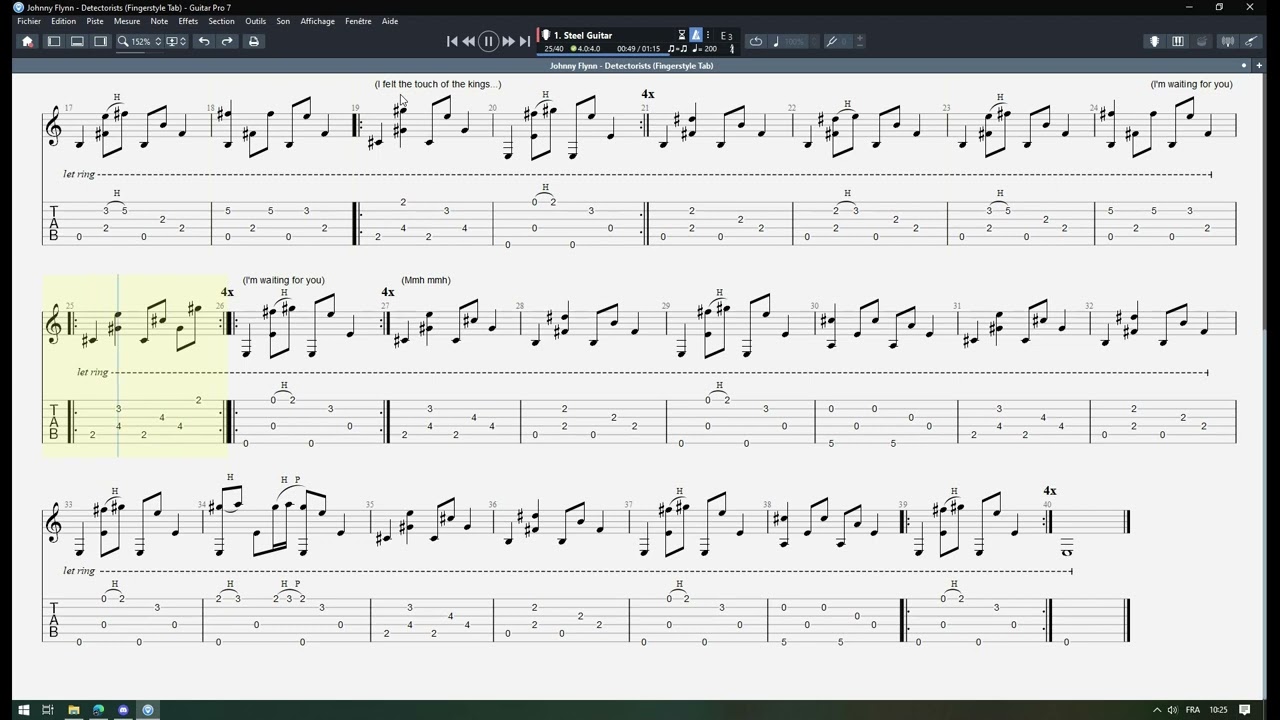Skip forward to the next bar
Screen dimensions: 1280x720
click(508, 41)
